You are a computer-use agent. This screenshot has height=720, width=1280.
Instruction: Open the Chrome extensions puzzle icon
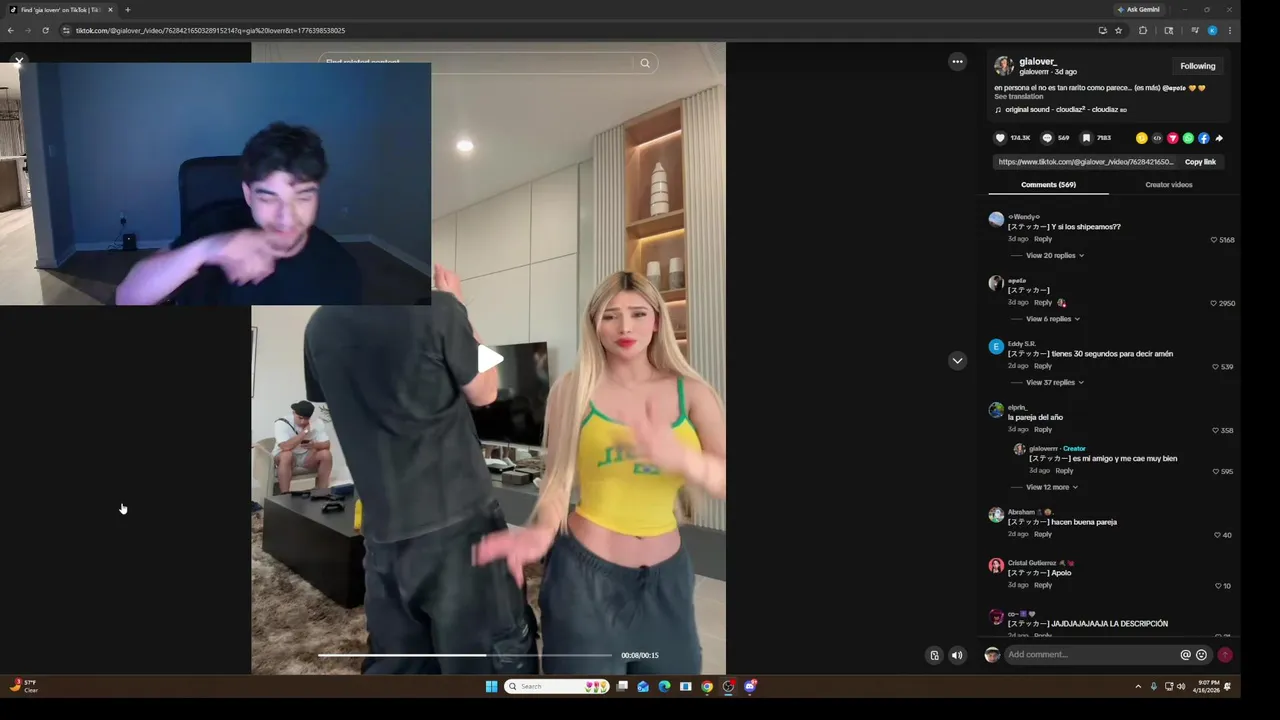pyautogui.click(x=1143, y=31)
